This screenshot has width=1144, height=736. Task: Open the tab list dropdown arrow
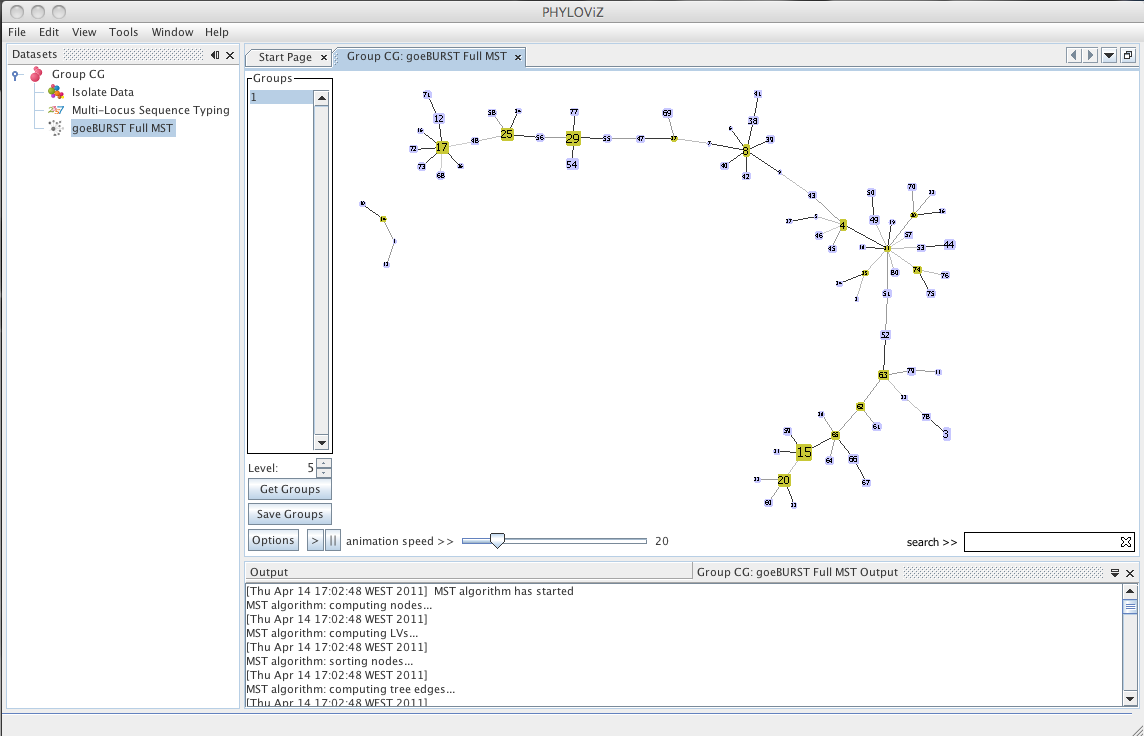click(x=1109, y=55)
